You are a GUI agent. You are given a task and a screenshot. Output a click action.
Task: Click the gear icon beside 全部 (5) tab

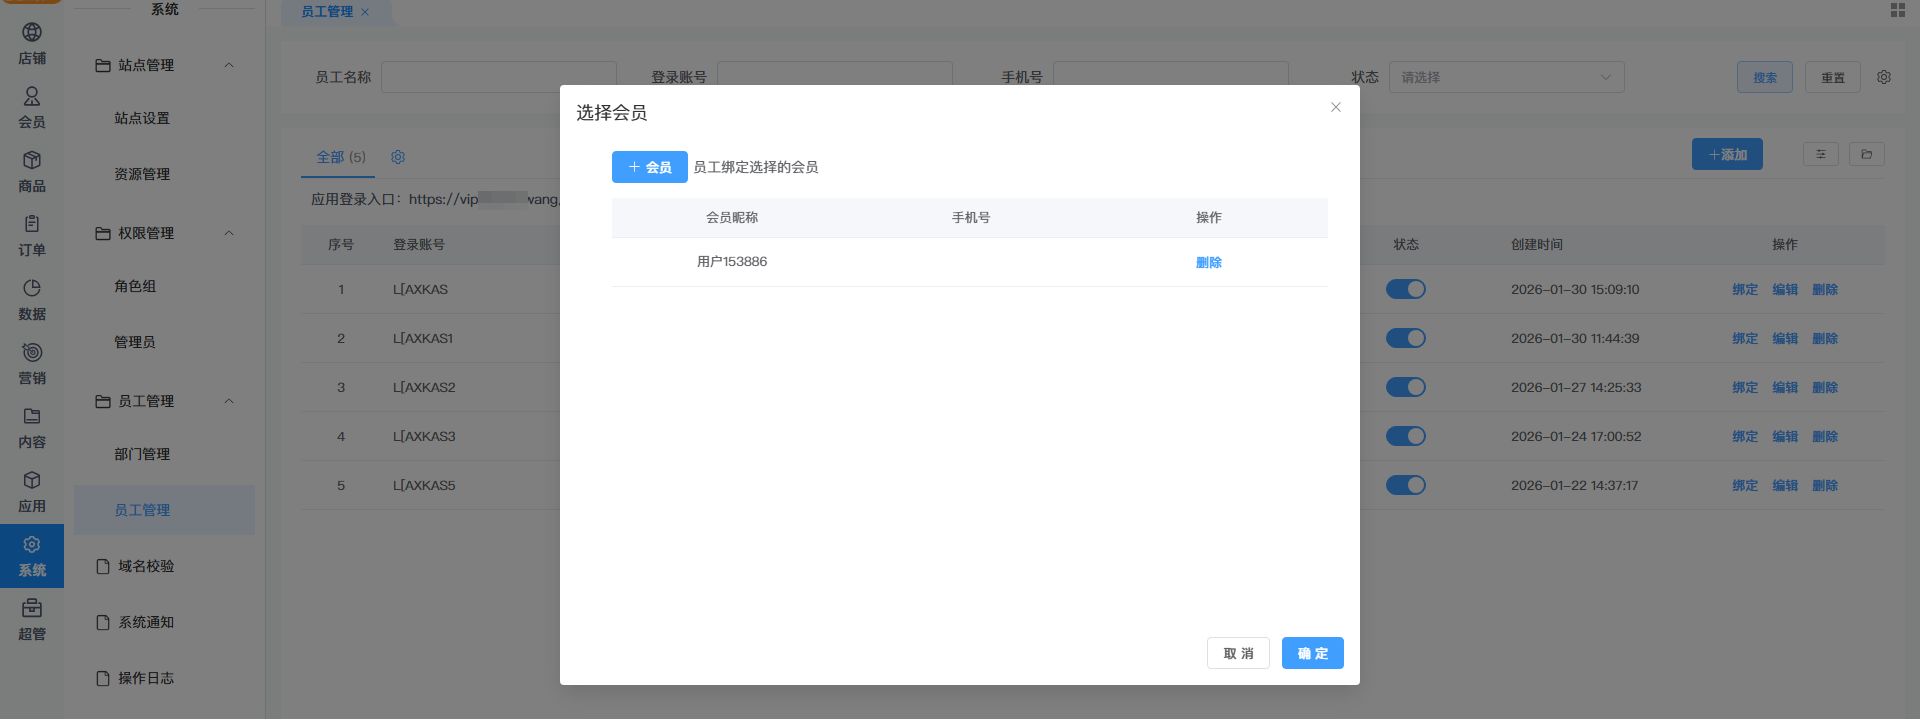coord(398,157)
